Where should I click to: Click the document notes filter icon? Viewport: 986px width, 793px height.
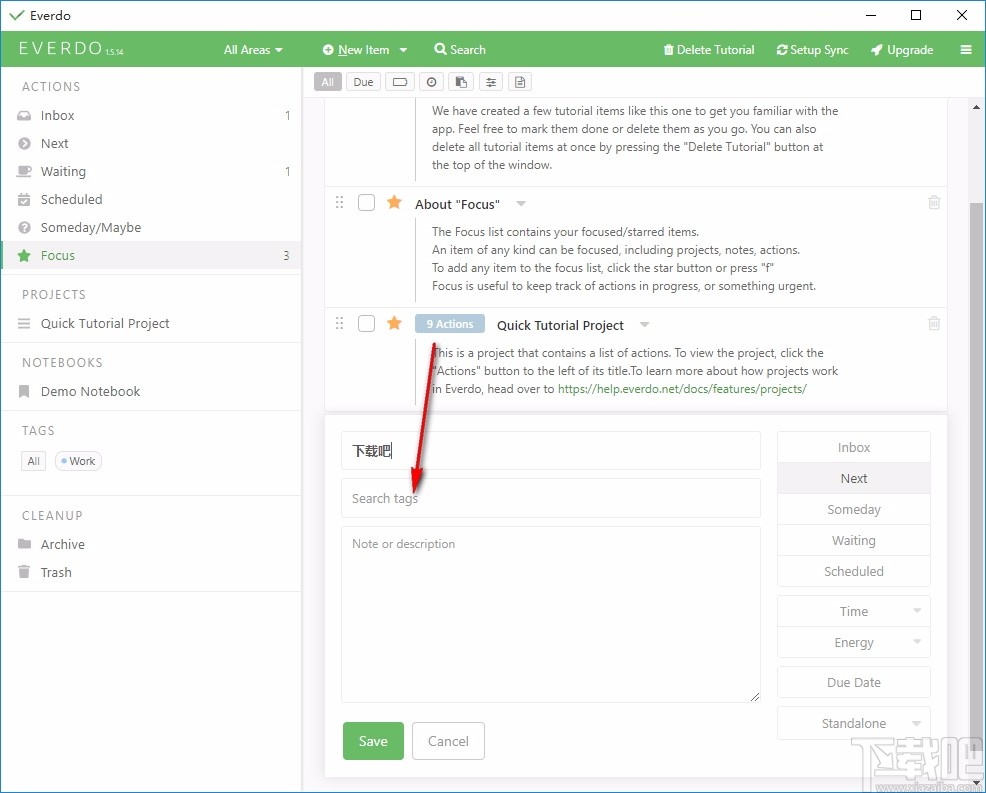pos(520,82)
